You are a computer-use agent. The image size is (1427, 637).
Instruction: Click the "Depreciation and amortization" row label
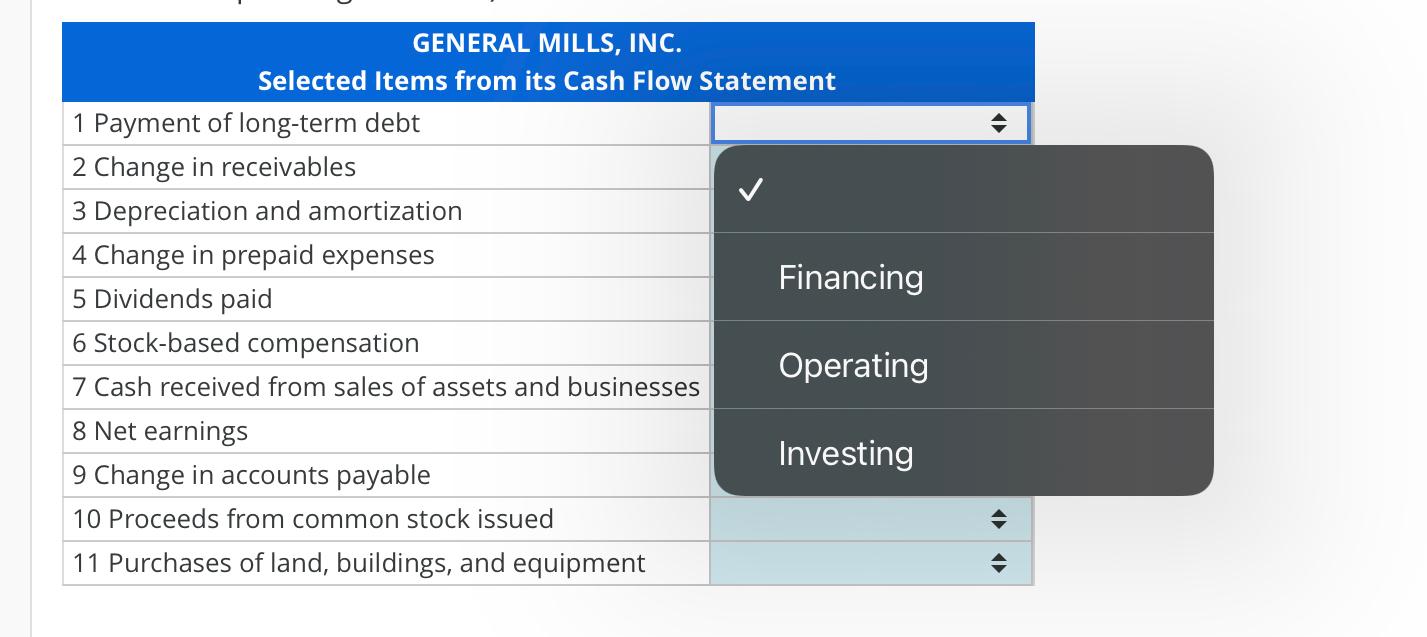(267, 211)
